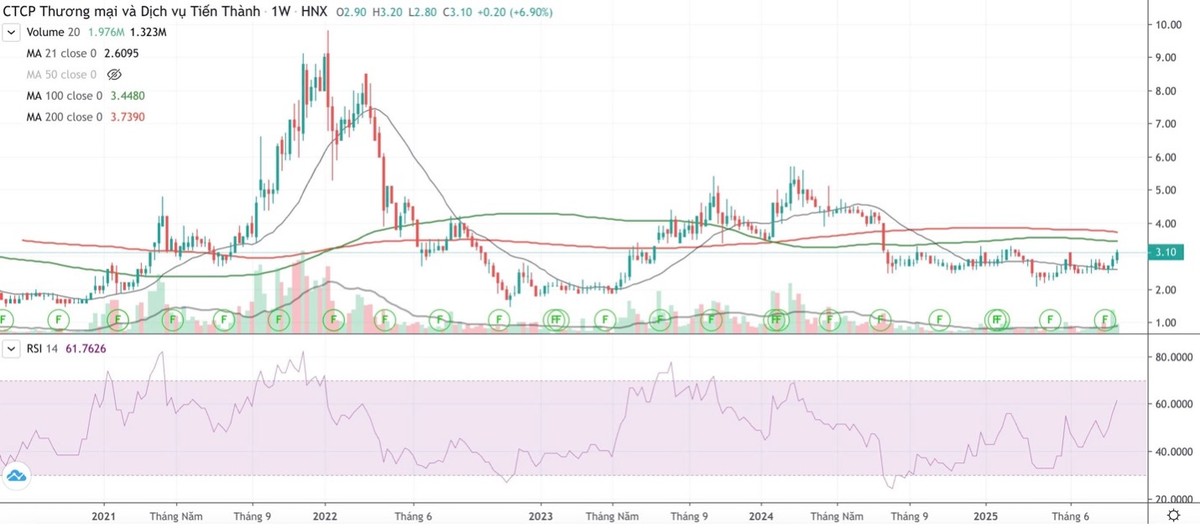Image resolution: width=1200 pixels, height=528 pixels.
Task: Click the leftmost F event marker
Action: 5,320
